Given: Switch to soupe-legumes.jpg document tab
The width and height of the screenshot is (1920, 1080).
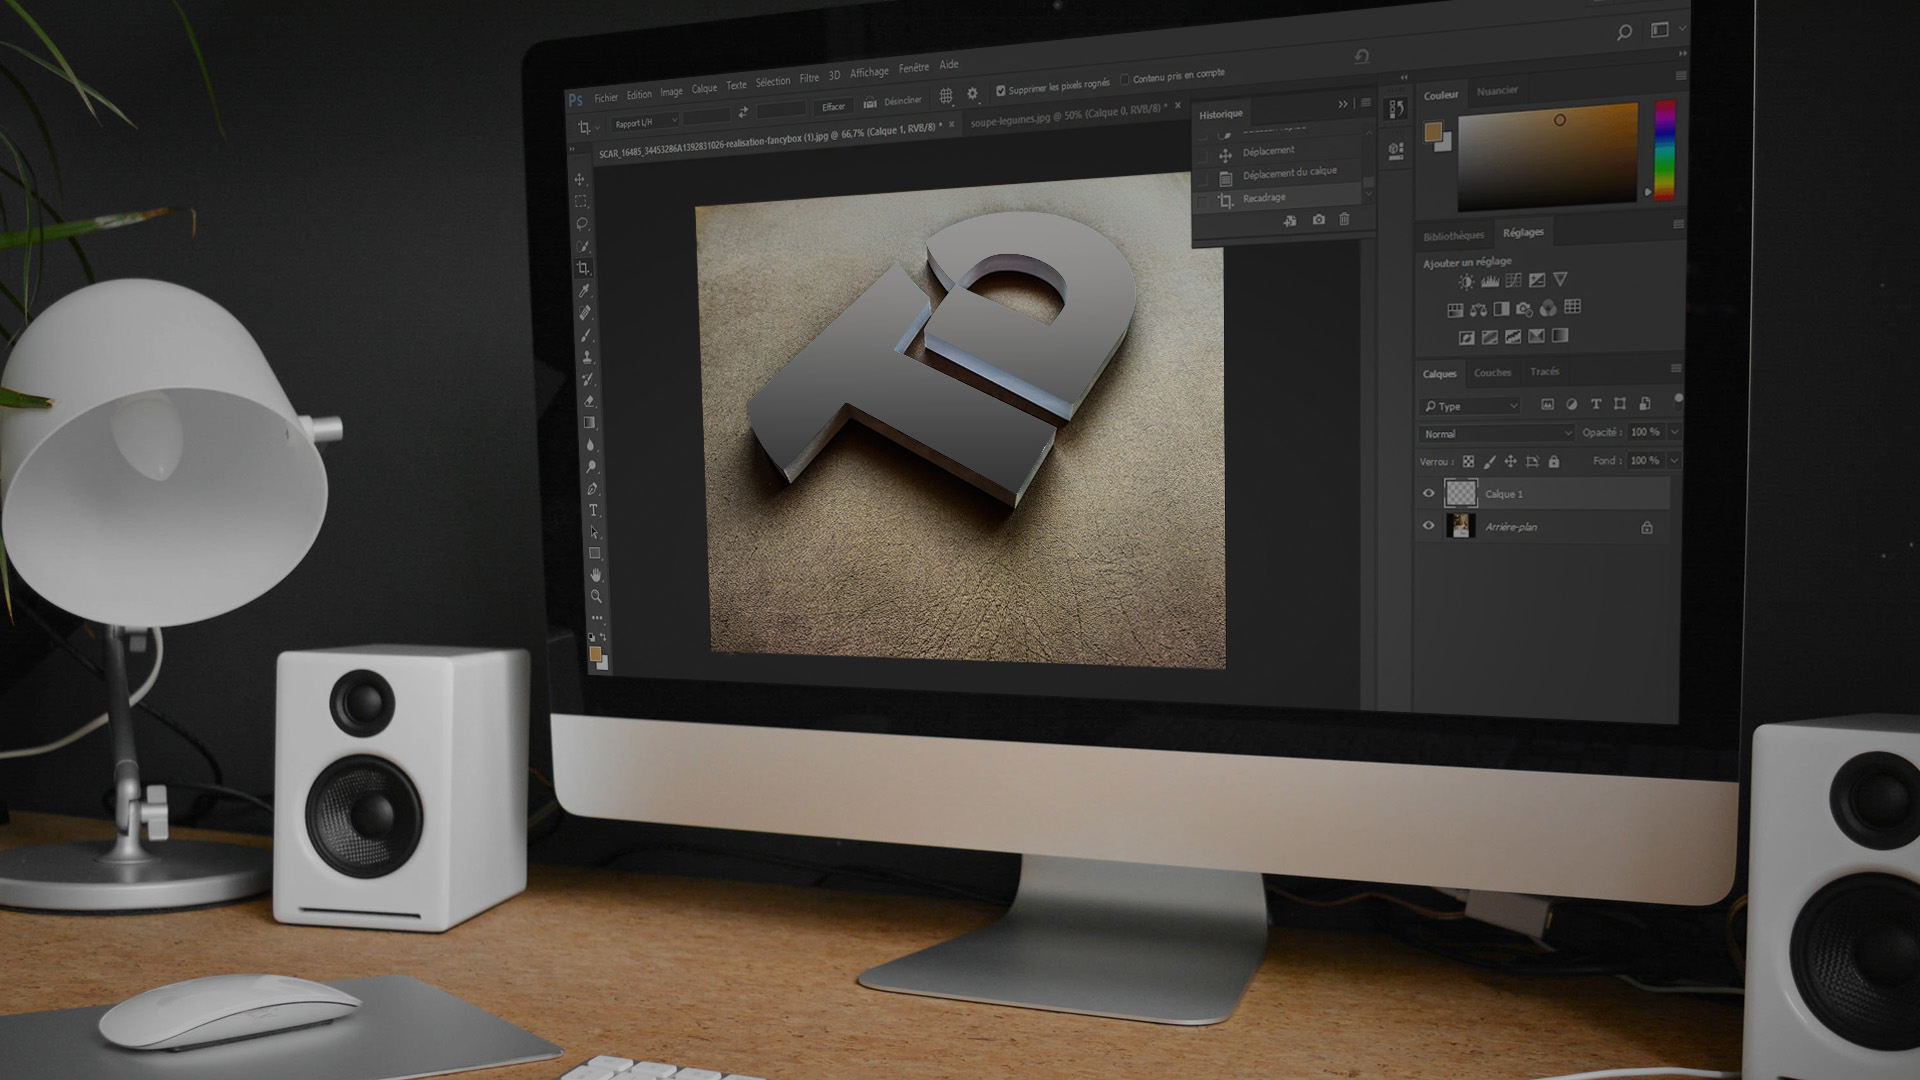Looking at the screenshot, I should click(1069, 115).
